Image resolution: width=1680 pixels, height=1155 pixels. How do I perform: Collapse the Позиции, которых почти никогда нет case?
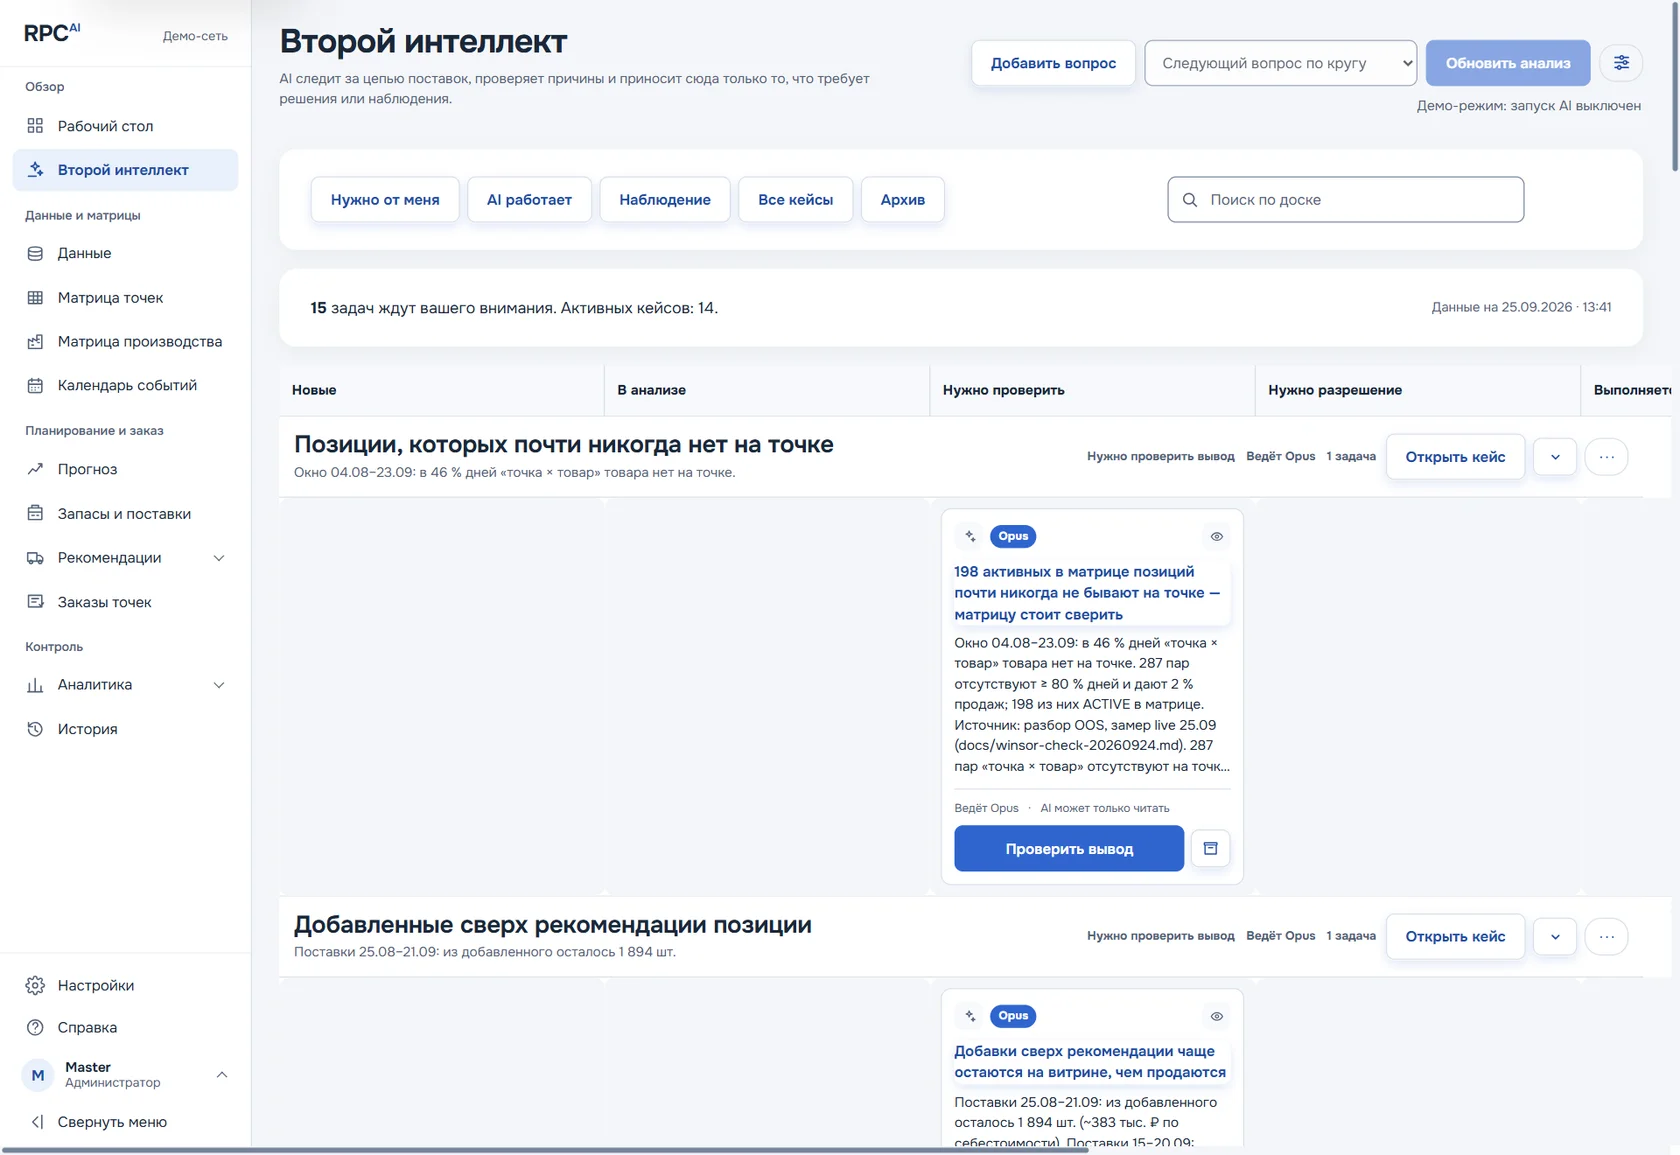click(x=1555, y=457)
